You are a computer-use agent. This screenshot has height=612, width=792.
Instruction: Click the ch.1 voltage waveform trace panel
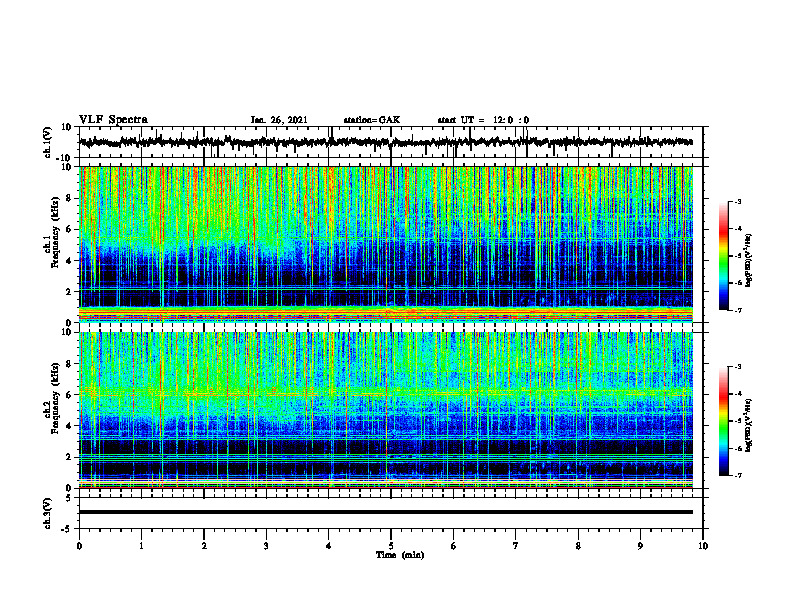point(391,142)
